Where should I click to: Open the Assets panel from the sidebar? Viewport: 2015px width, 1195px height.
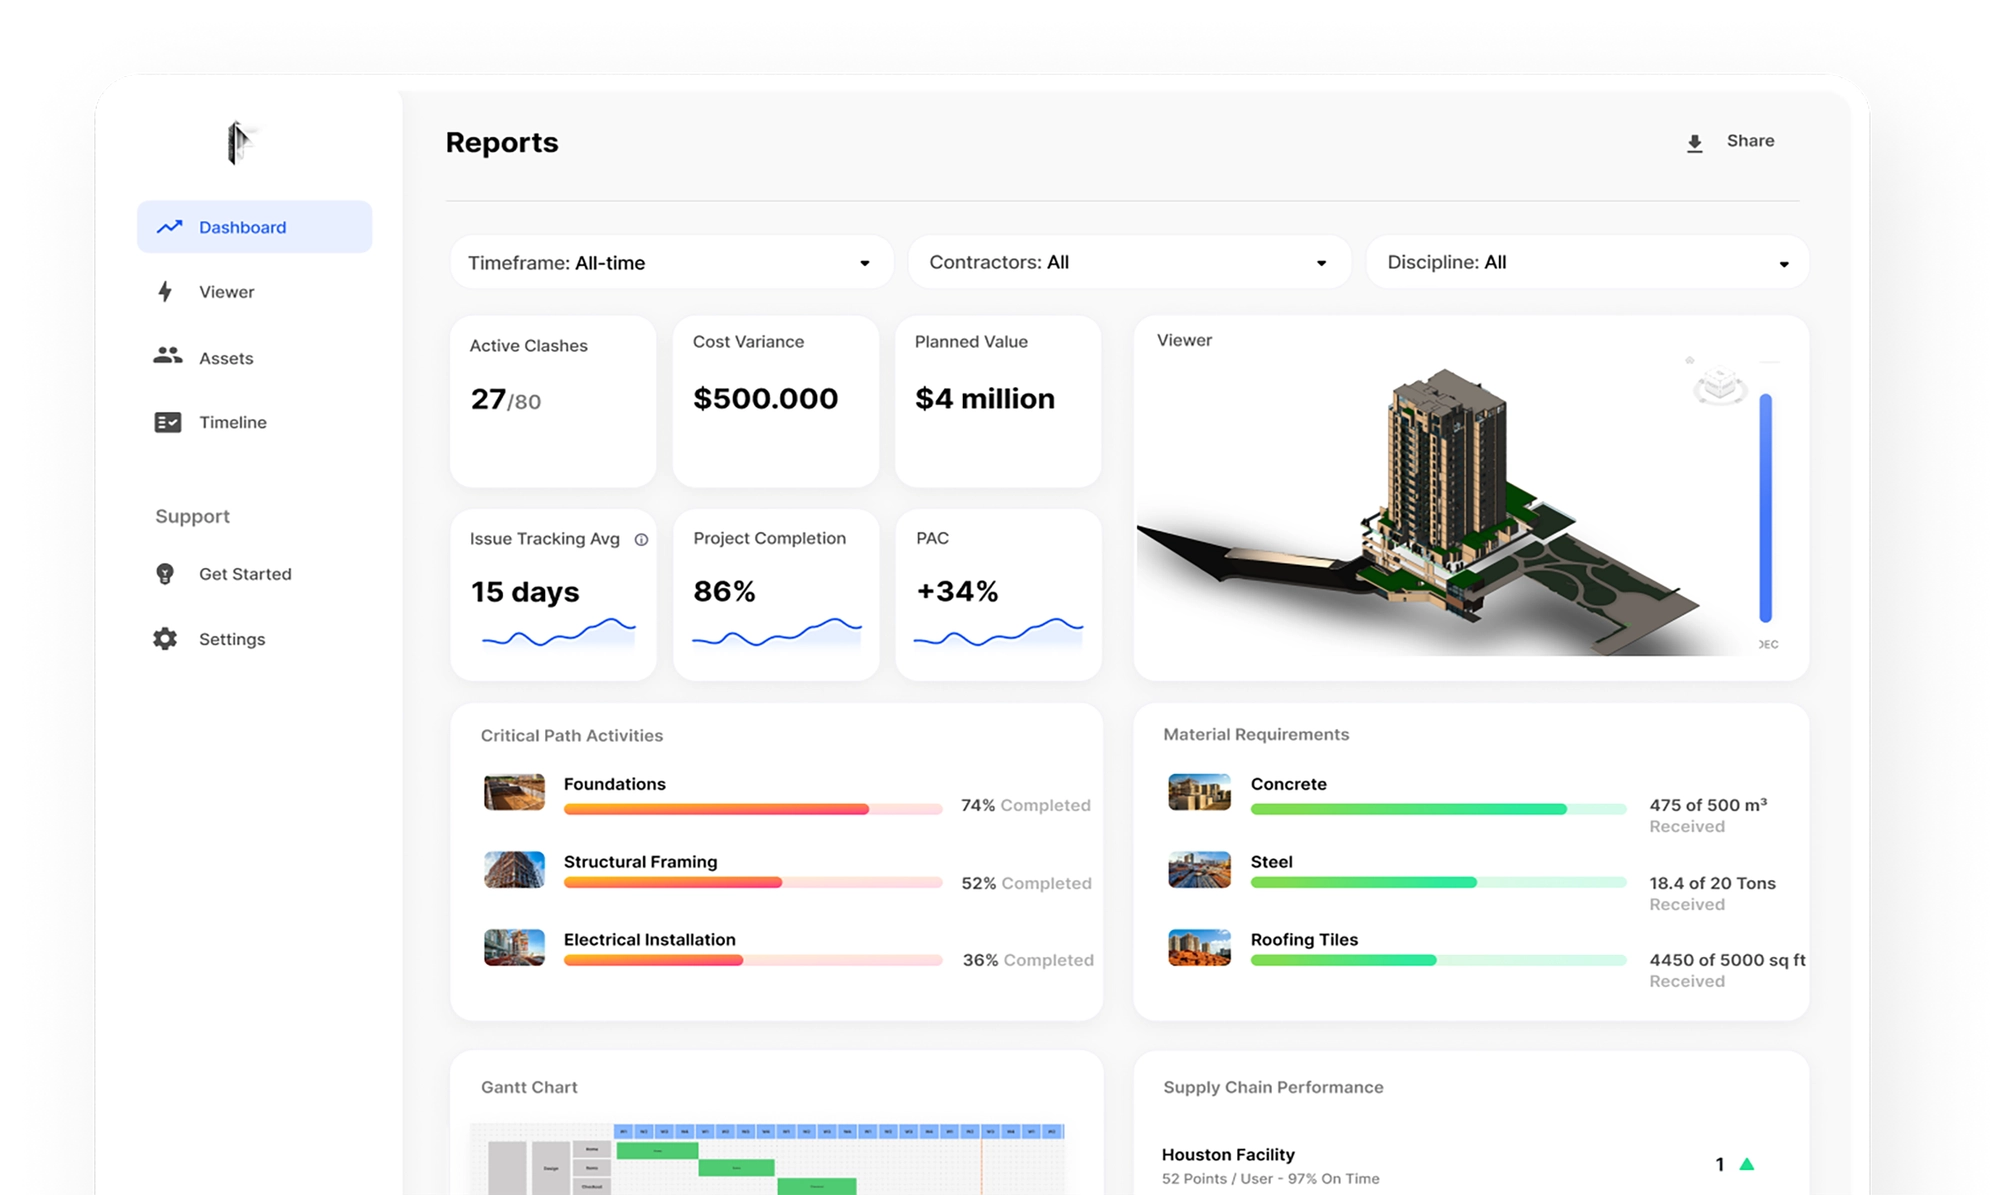click(x=167, y=357)
